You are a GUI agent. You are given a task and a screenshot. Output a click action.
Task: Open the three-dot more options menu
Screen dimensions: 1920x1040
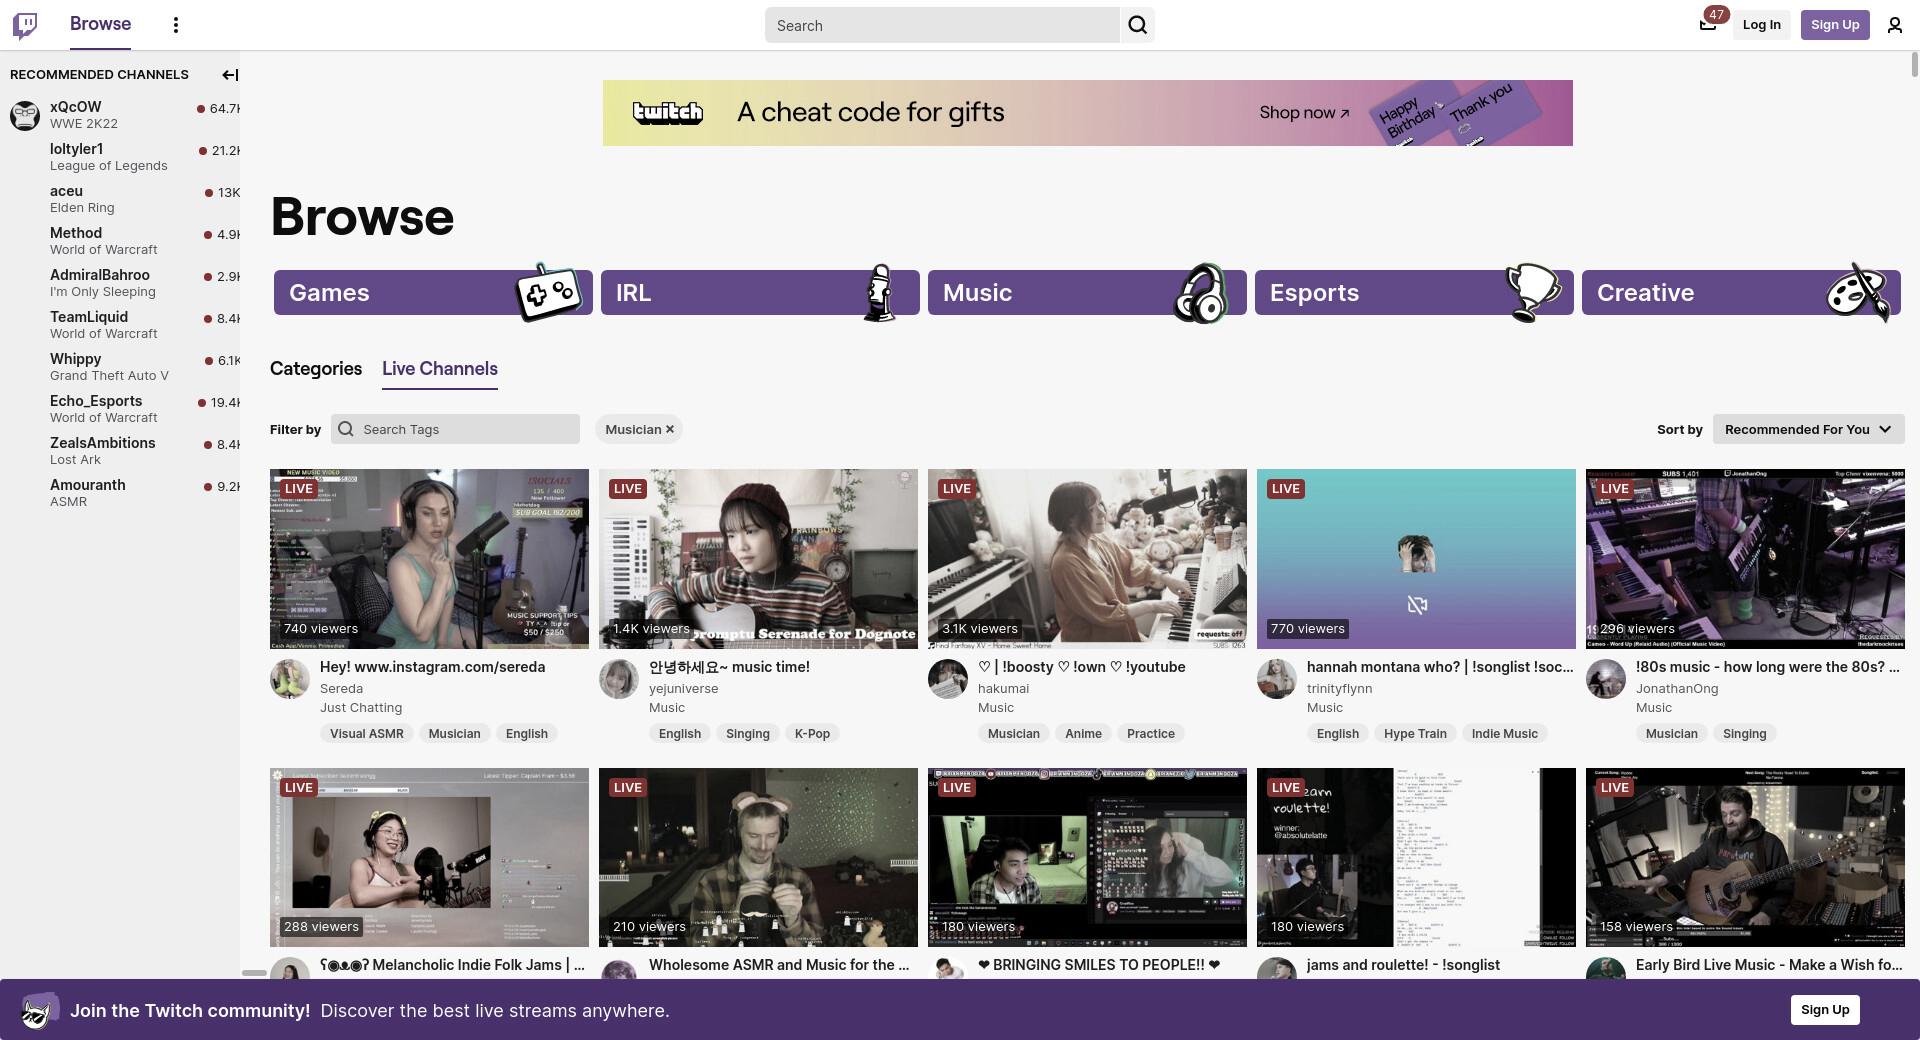pos(176,25)
